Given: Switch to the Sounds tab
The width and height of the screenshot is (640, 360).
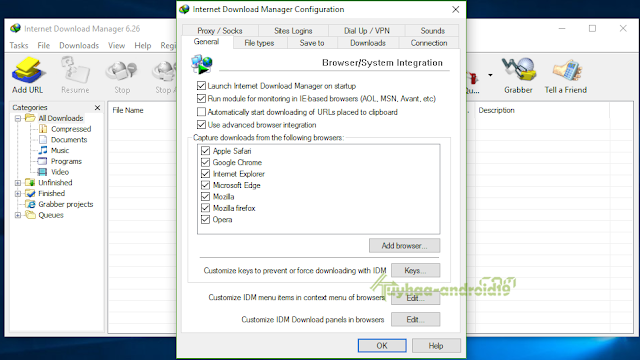Looking at the screenshot, I should tap(432, 31).
